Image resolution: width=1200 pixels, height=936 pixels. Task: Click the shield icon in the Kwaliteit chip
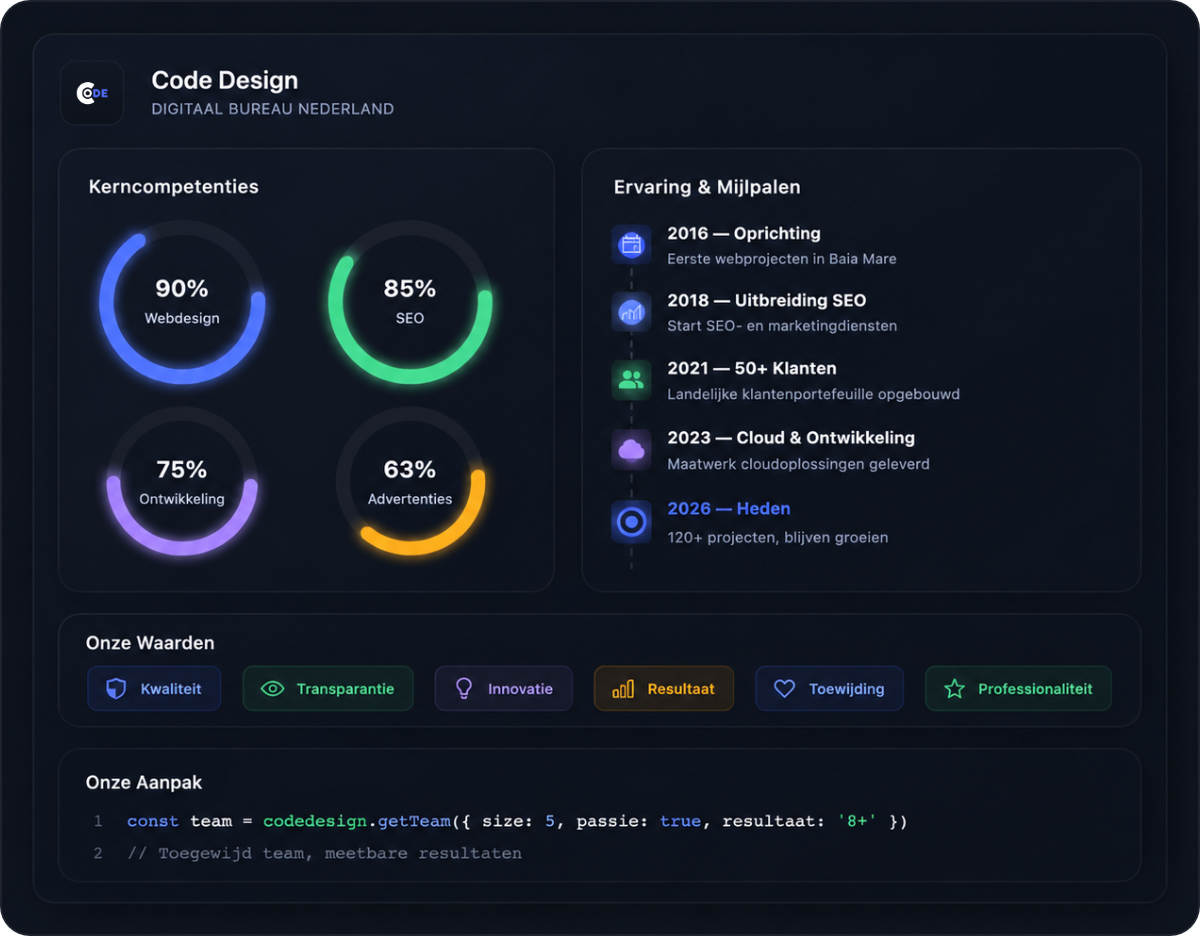pyautogui.click(x=116, y=689)
